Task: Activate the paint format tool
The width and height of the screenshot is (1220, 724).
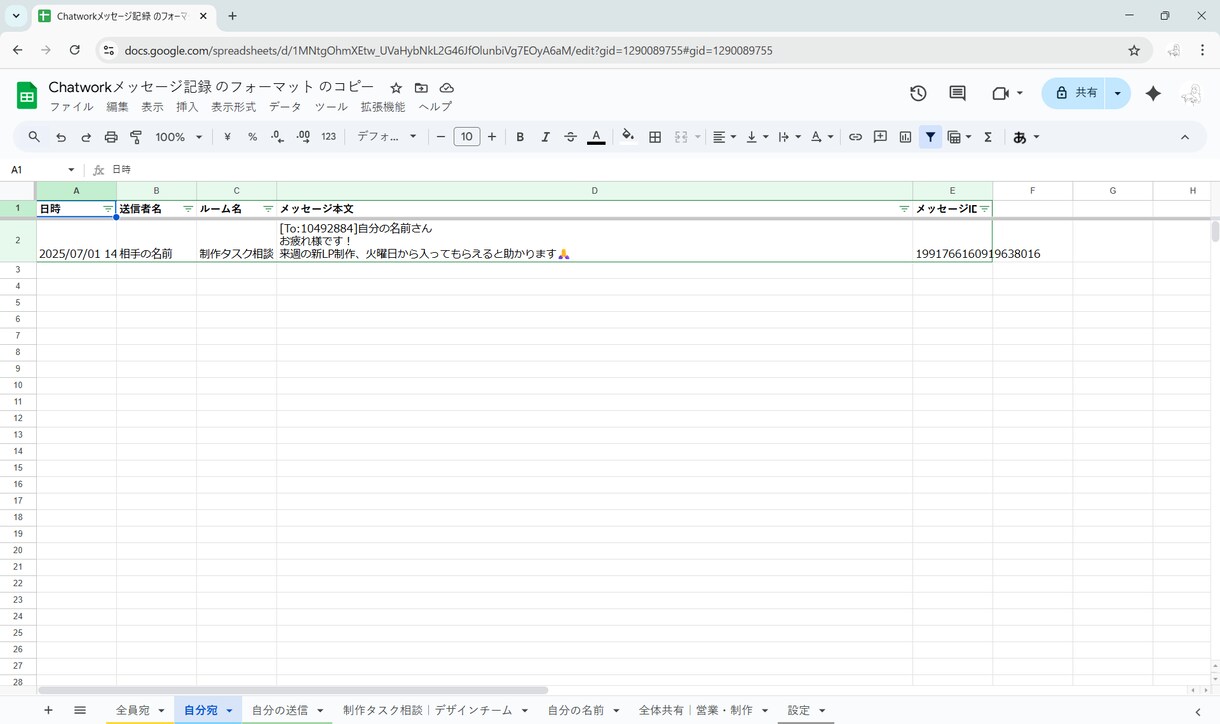Action: tap(136, 137)
